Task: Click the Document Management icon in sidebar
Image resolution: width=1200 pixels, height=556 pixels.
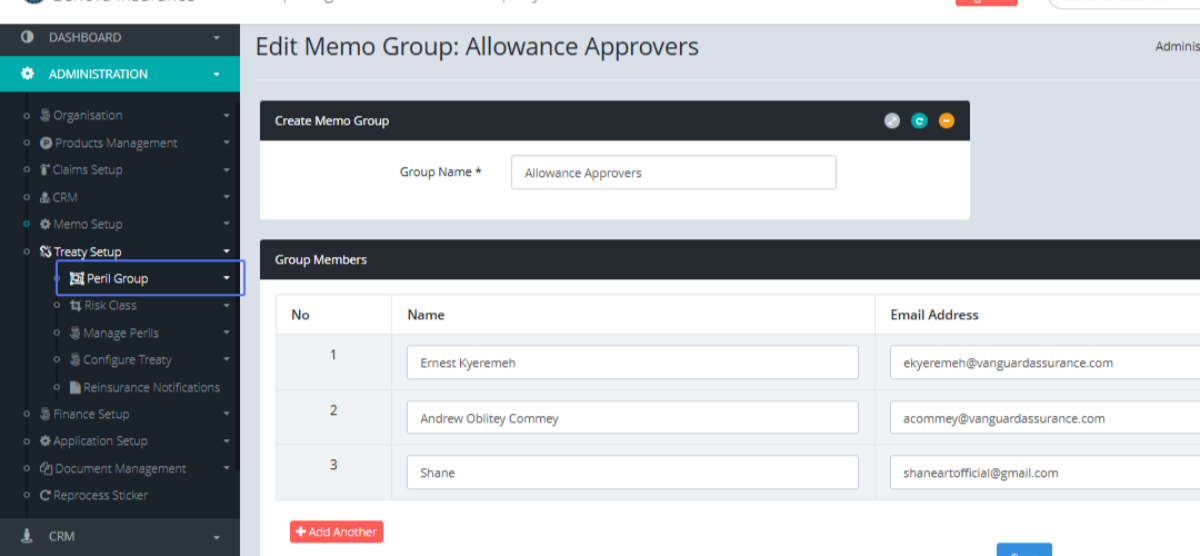Action: (46, 468)
